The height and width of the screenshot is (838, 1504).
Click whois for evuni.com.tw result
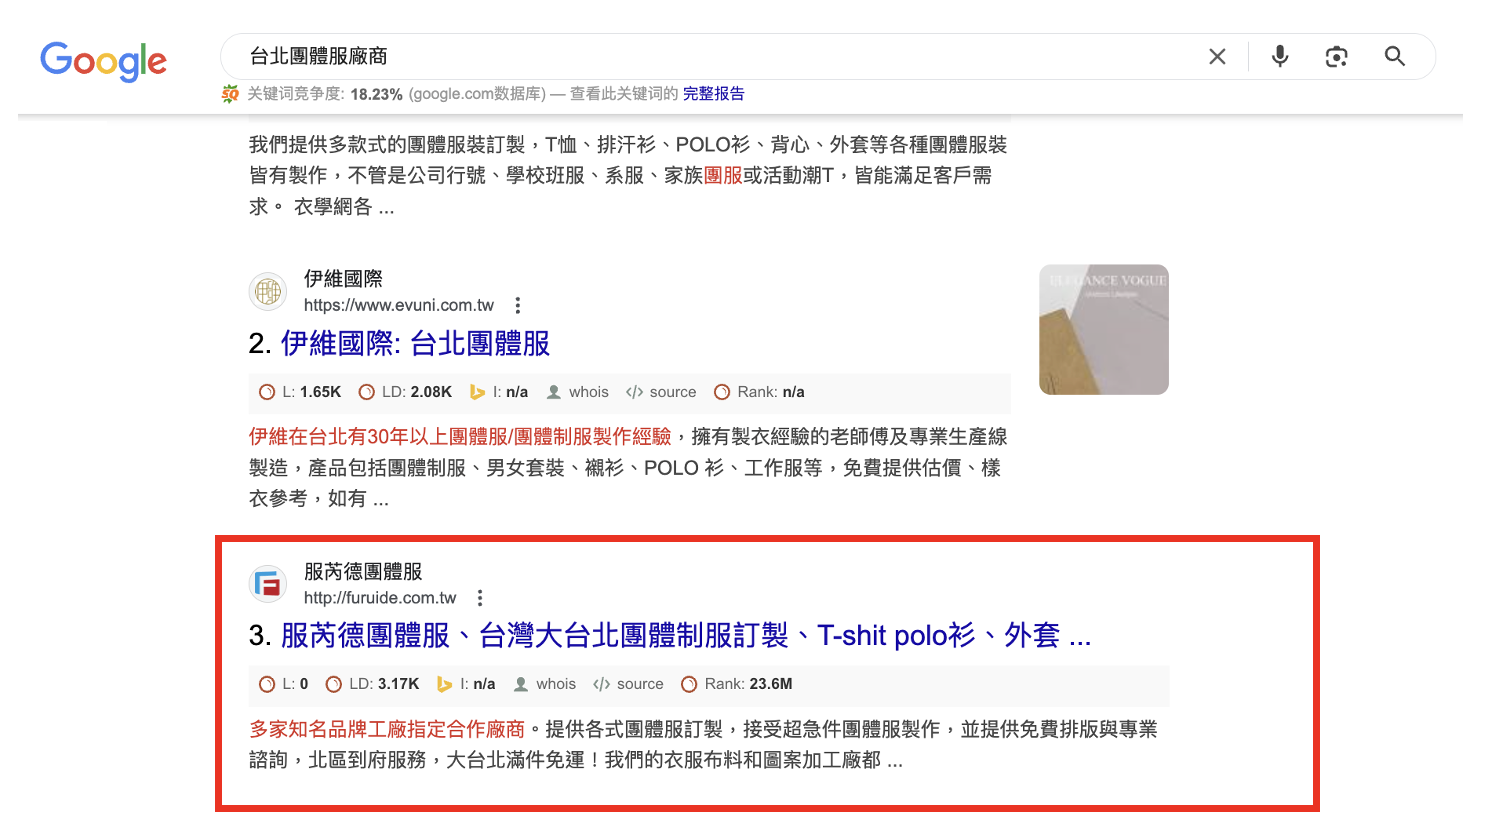coord(578,392)
